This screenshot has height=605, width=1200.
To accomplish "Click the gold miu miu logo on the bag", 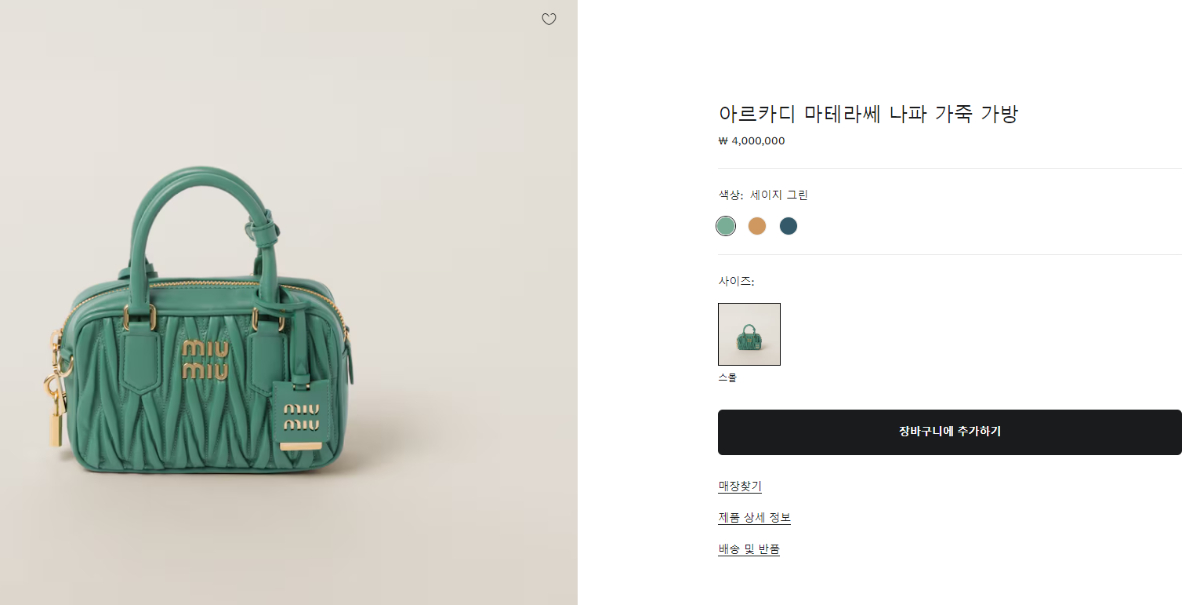I will click(206, 360).
